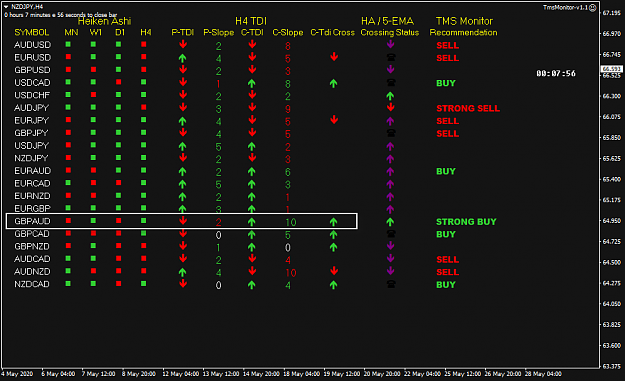
Task: Click GBPAUD W1 green Heiken Ashi square
Action: coord(93,220)
